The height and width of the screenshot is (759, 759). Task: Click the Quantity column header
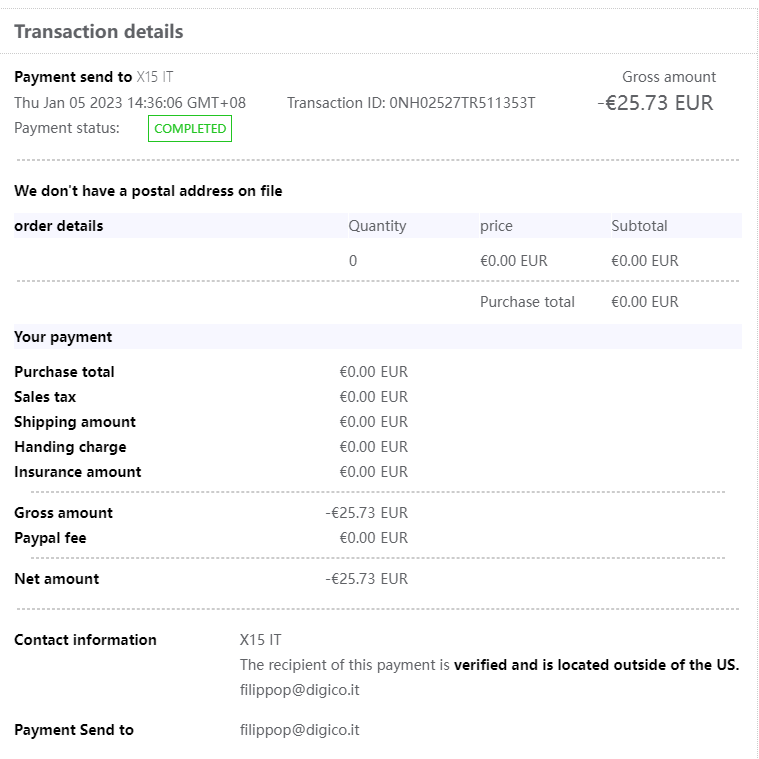(377, 226)
